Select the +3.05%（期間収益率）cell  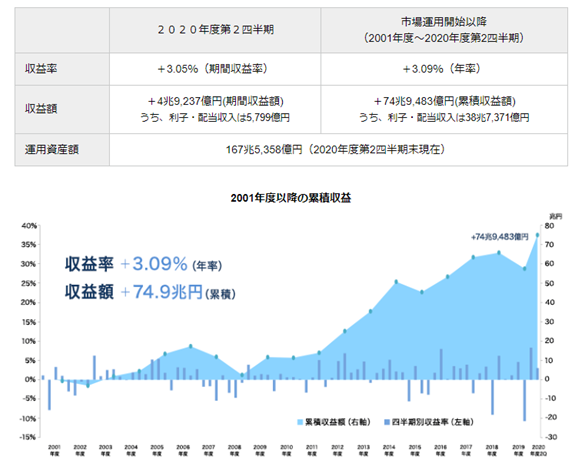click(x=215, y=69)
